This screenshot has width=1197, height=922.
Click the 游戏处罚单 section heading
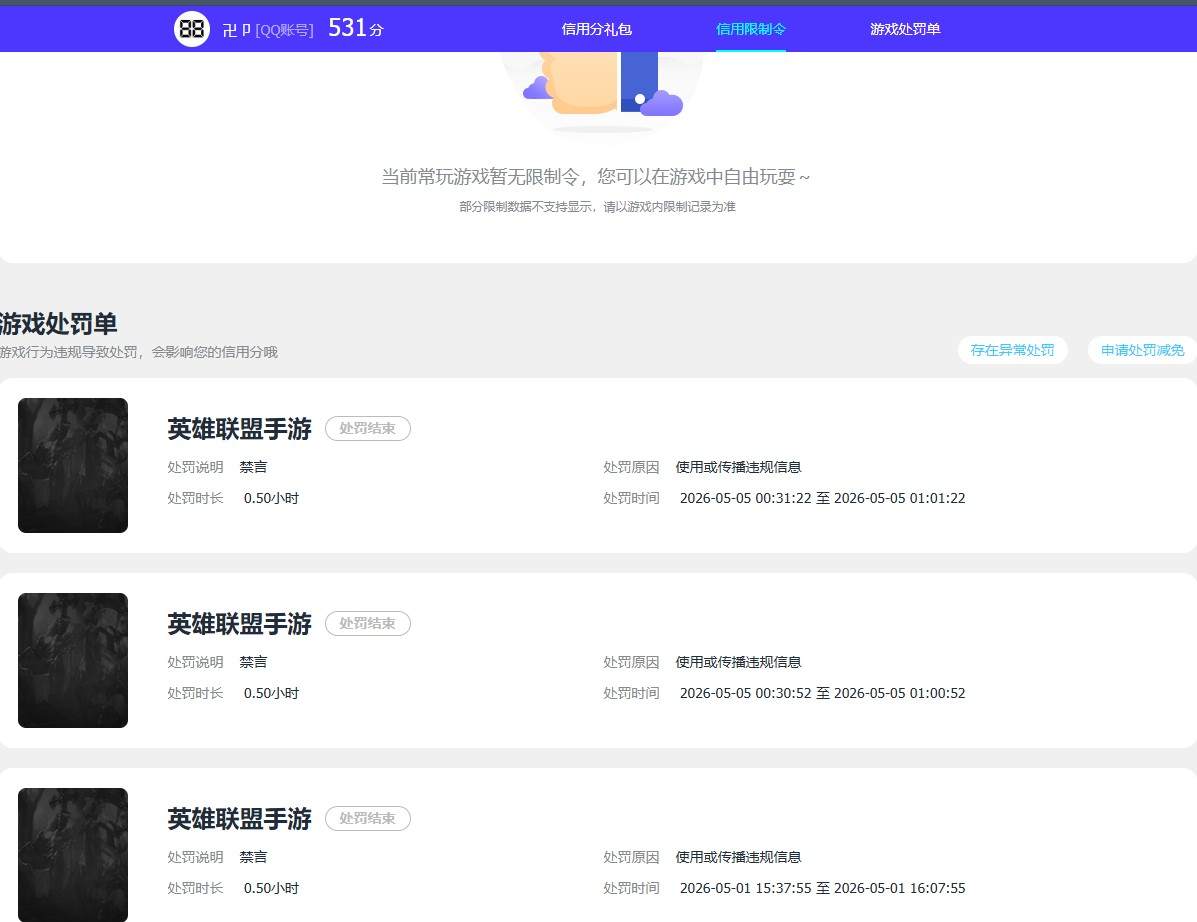(x=58, y=324)
